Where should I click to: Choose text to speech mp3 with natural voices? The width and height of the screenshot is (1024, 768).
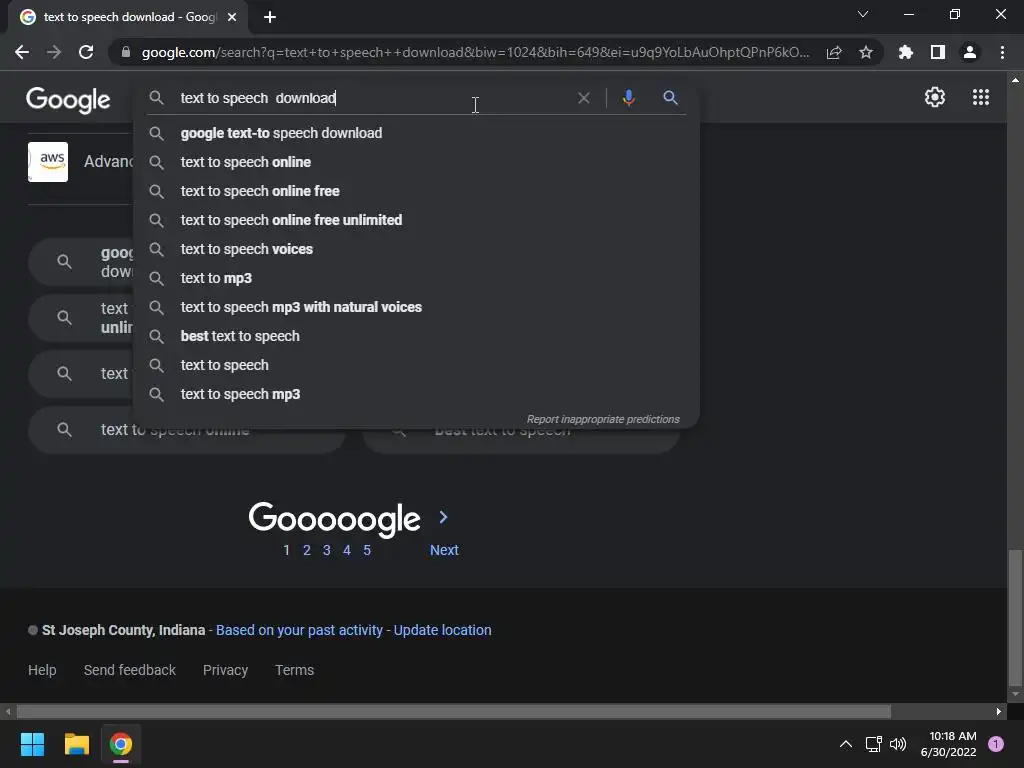[416, 307]
